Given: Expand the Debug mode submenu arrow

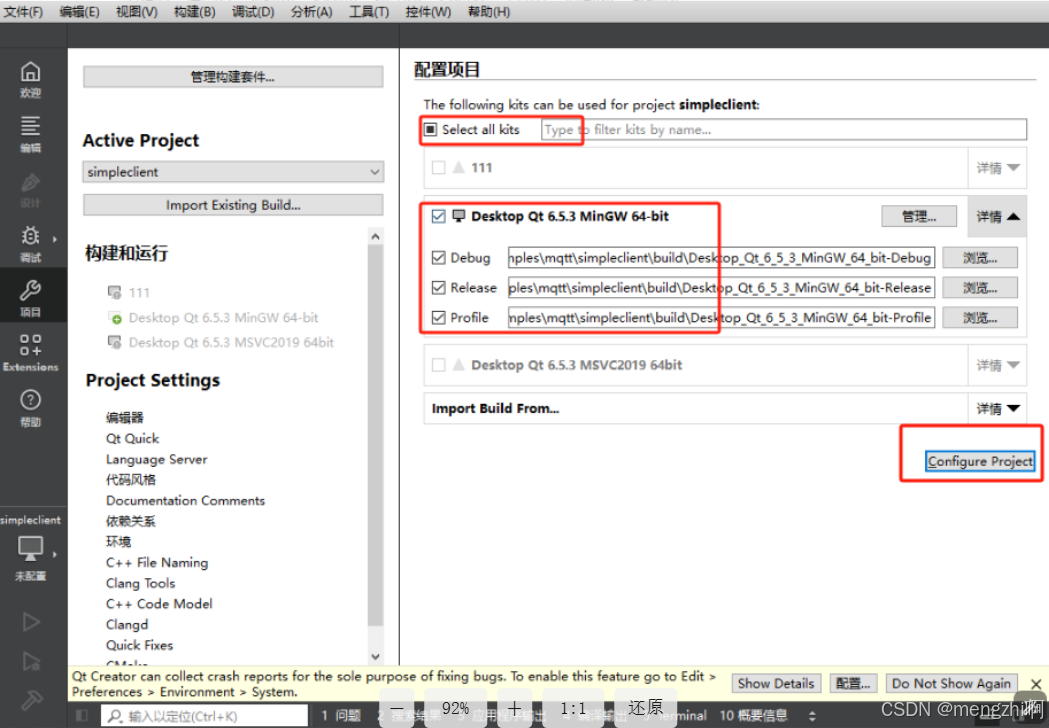Looking at the screenshot, I should (55, 238).
